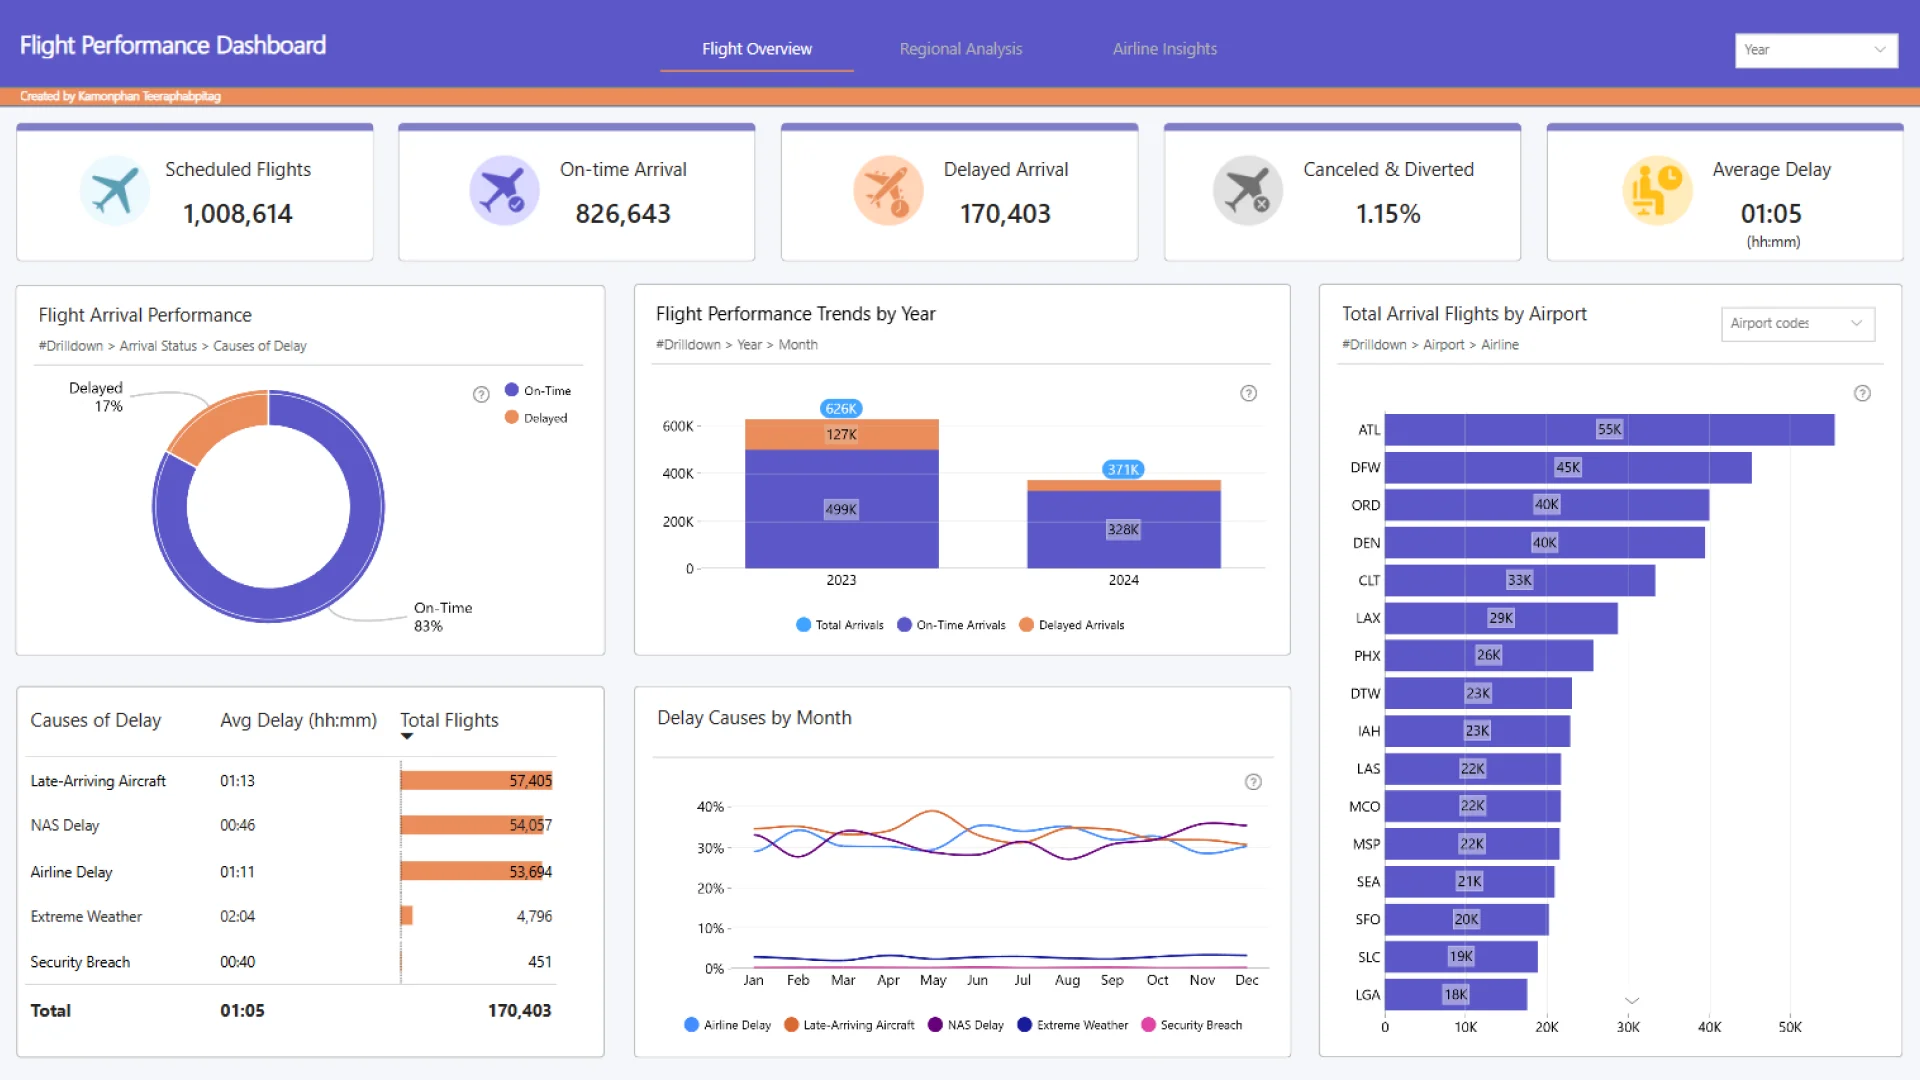
Task: Click the Scheduled Flights value 1,008,614
Action: [238, 214]
